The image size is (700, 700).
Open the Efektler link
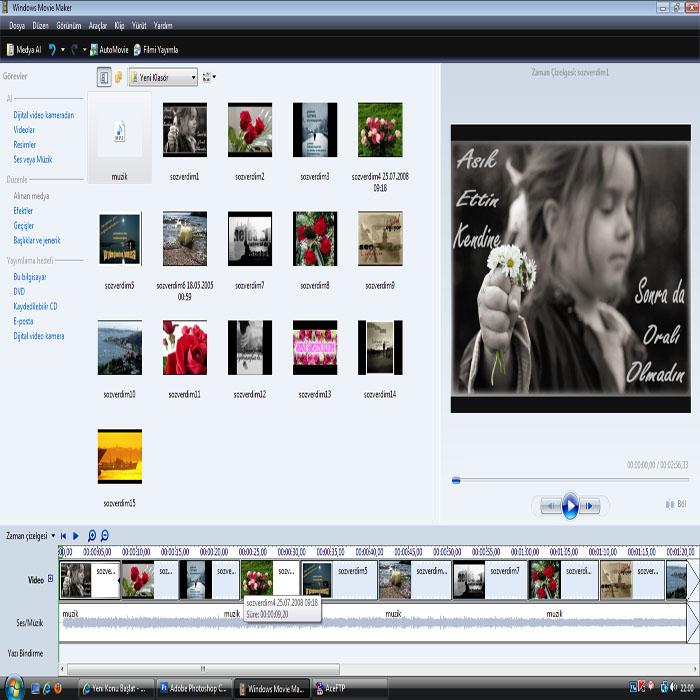[23, 211]
